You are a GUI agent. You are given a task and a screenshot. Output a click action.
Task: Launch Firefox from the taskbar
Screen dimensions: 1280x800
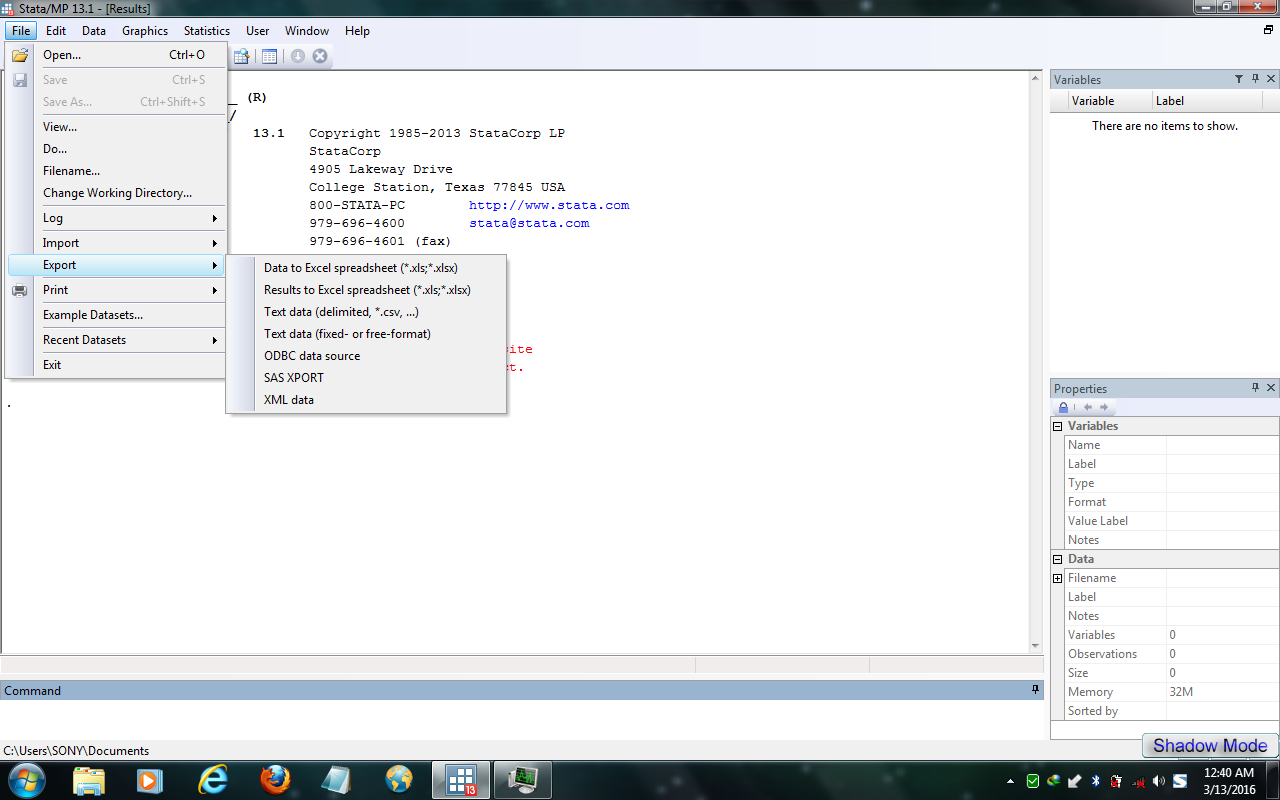275,780
